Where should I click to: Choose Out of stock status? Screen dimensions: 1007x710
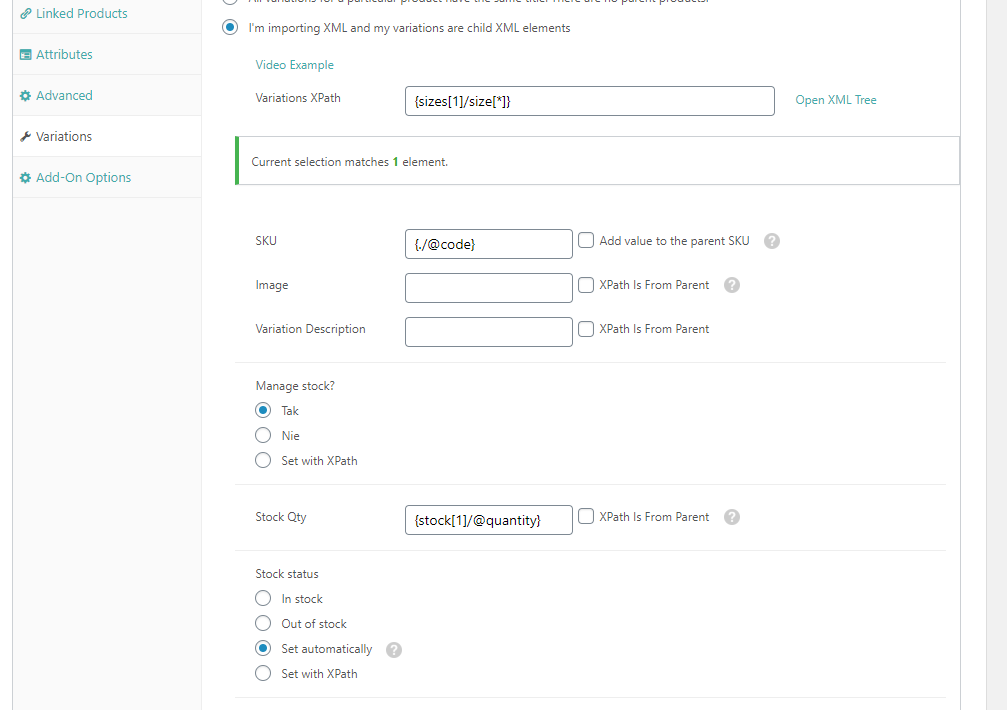tap(263, 624)
